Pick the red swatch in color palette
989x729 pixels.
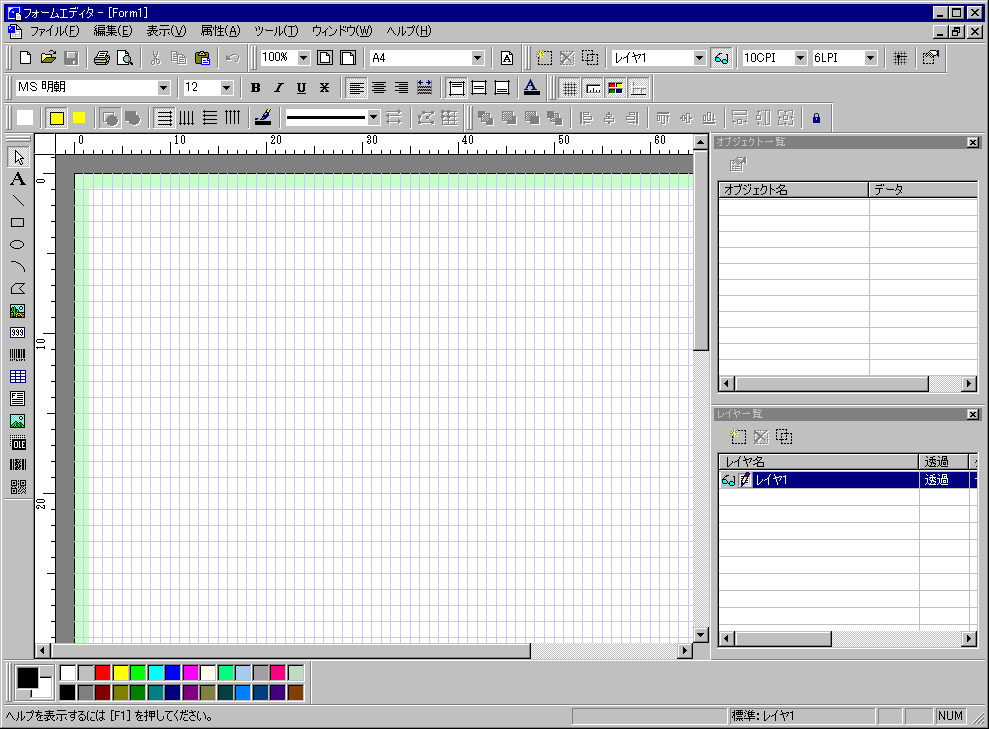click(x=102, y=673)
